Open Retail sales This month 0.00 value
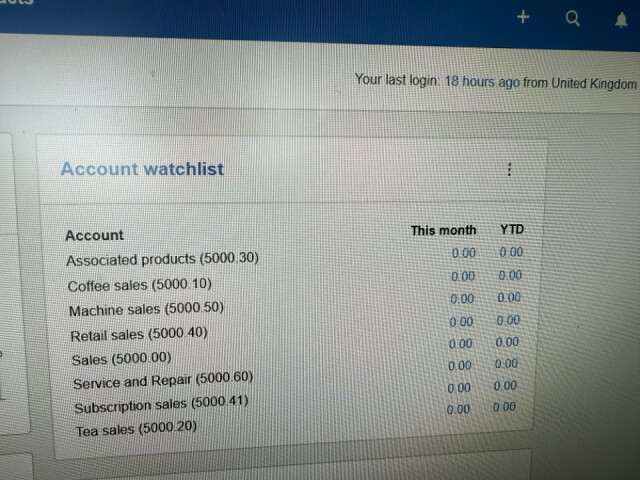This screenshot has height=480, width=640. [x=461, y=322]
